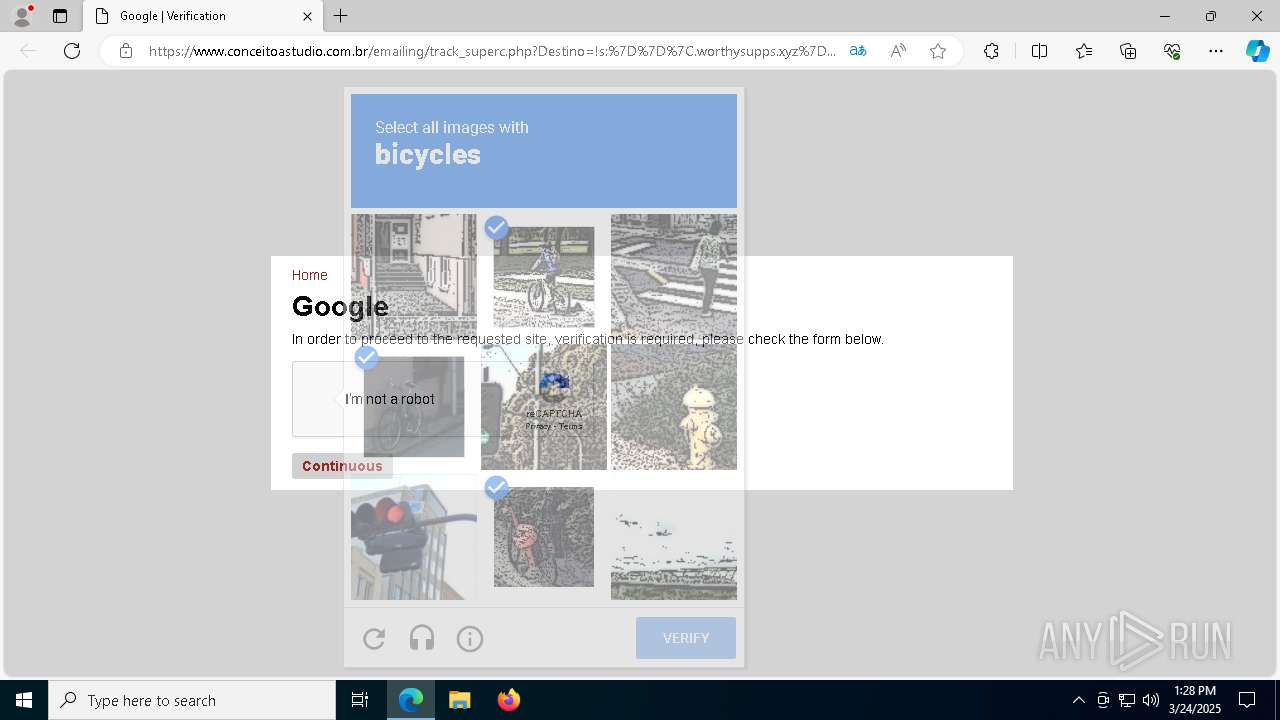1280x720 pixels.
Task: Open the Copilot sidebar
Action: point(1257,51)
